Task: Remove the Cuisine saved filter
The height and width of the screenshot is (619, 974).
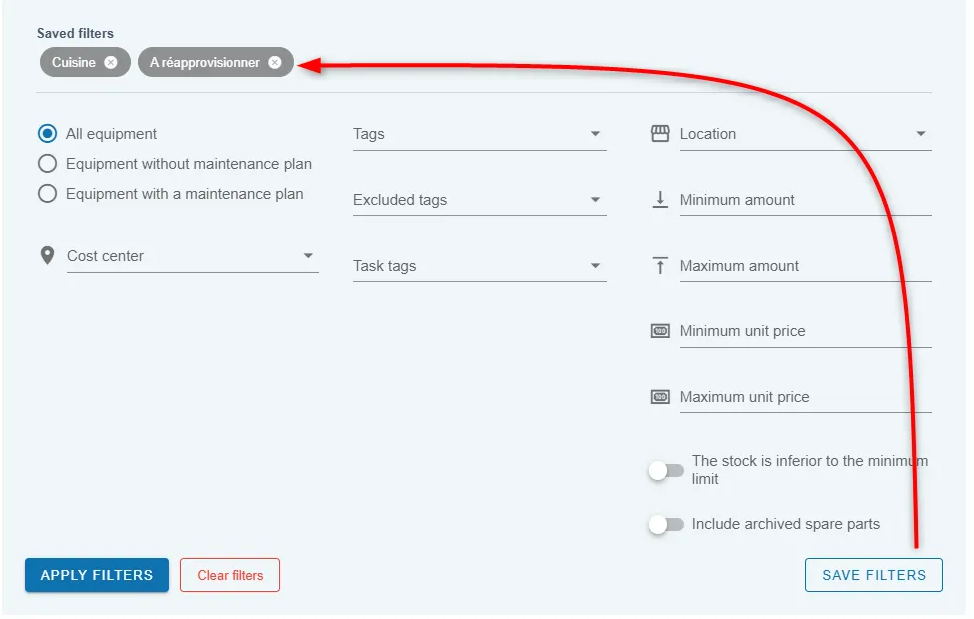Action: tap(111, 63)
